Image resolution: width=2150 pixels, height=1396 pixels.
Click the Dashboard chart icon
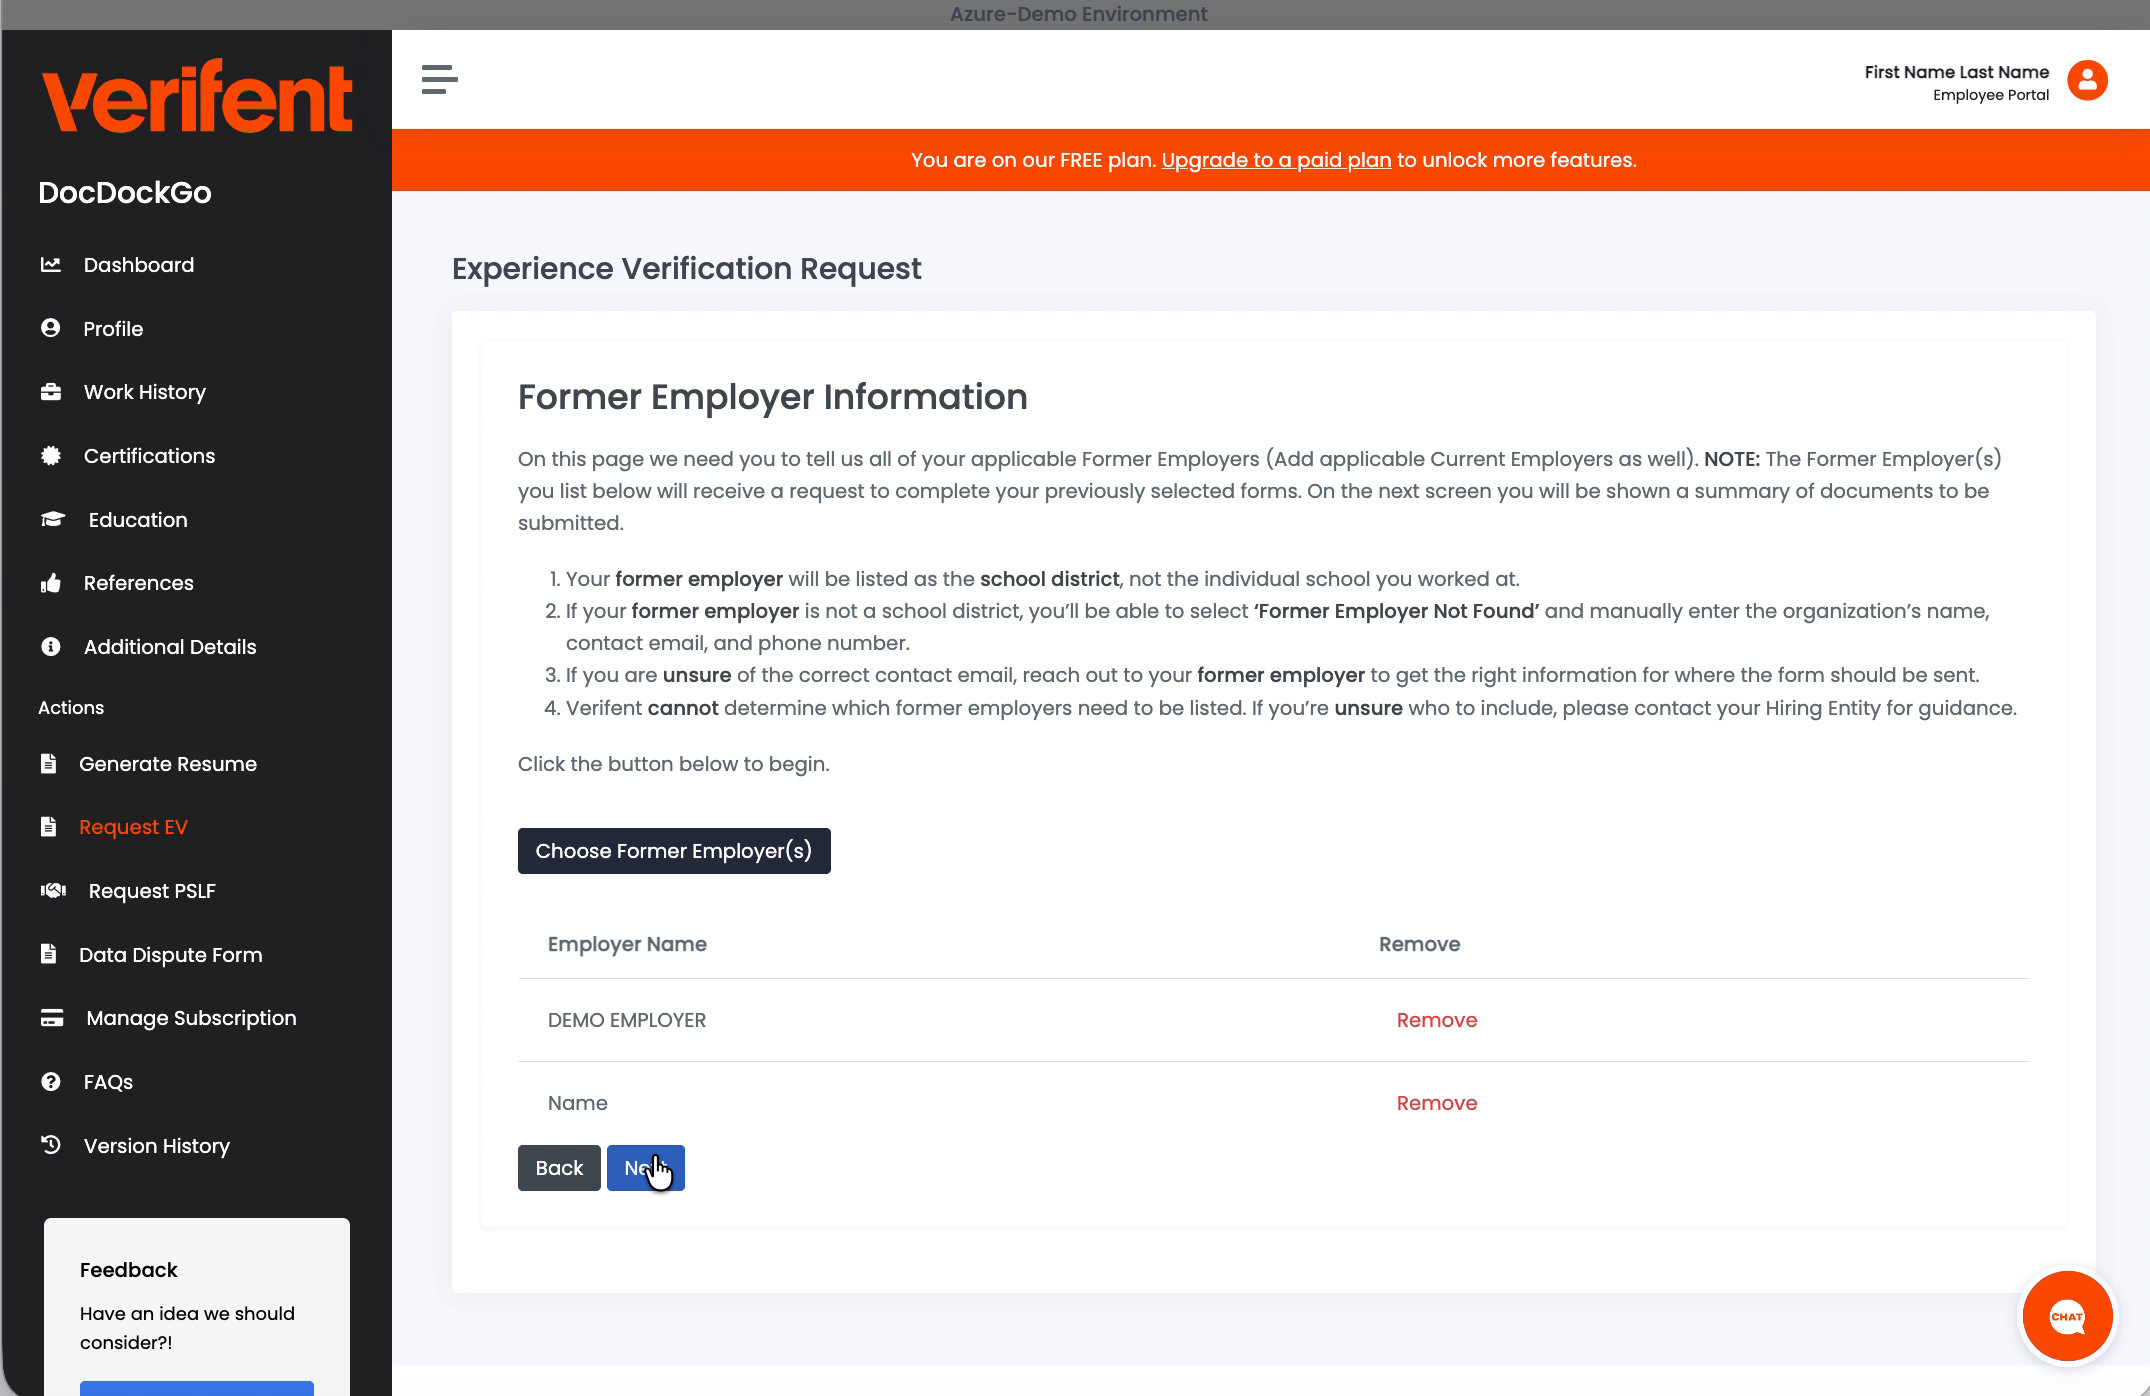pyautogui.click(x=51, y=265)
